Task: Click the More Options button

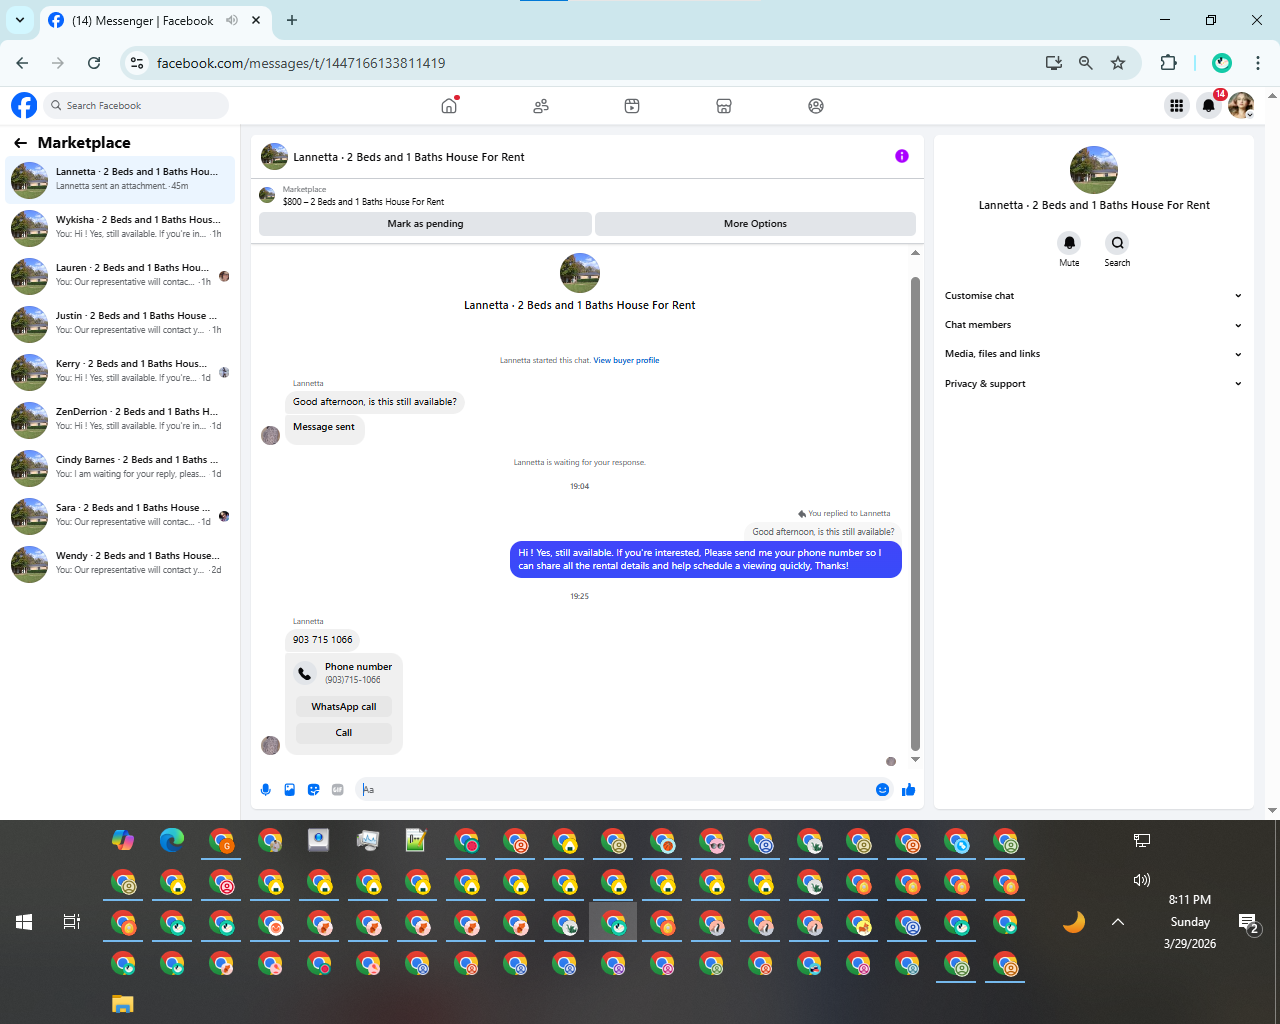Action: click(755, 224)
